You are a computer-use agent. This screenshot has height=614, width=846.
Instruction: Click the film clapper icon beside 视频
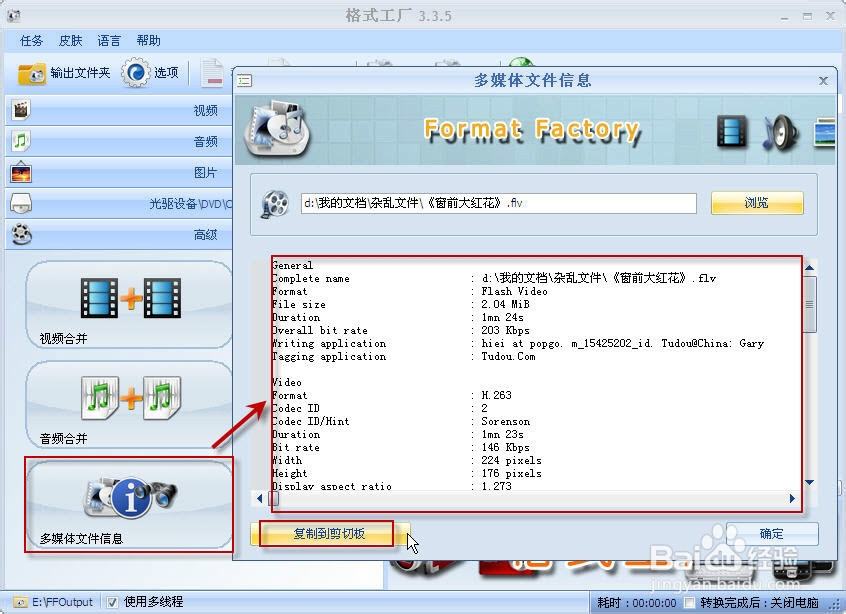point(21,110)
